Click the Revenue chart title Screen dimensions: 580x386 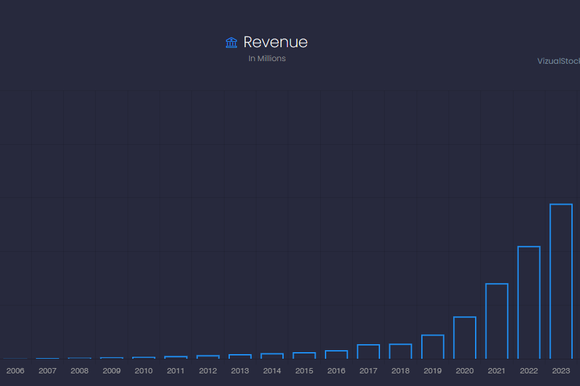click(275, 42)
